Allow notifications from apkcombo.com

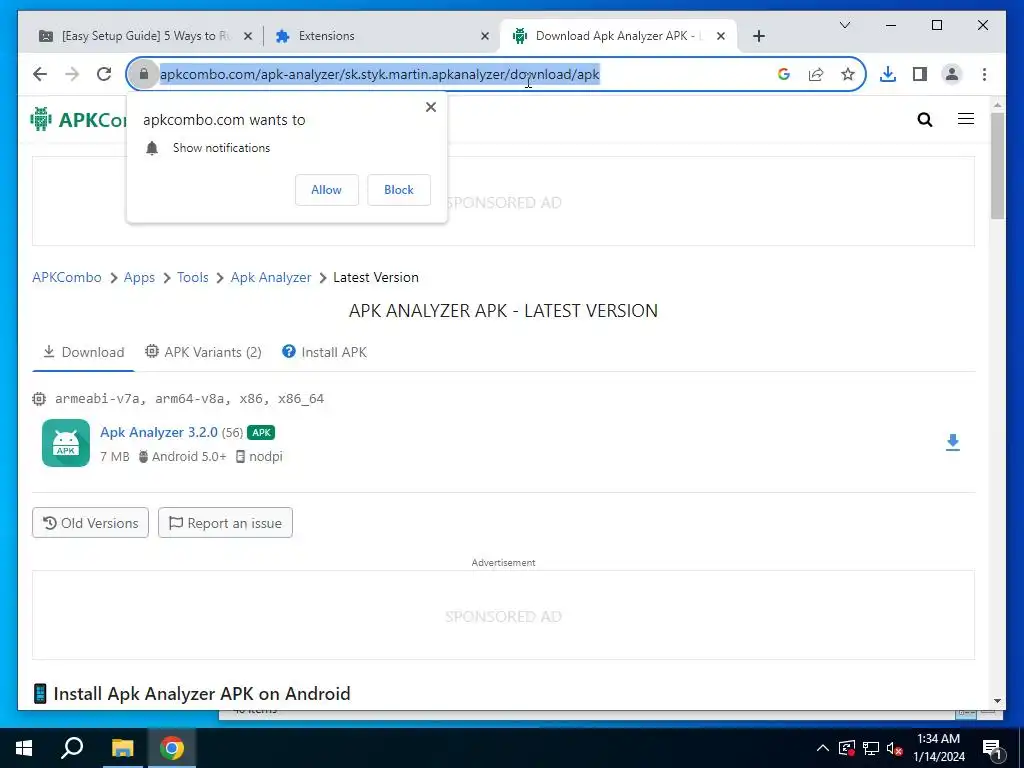(x=327, y=189)
